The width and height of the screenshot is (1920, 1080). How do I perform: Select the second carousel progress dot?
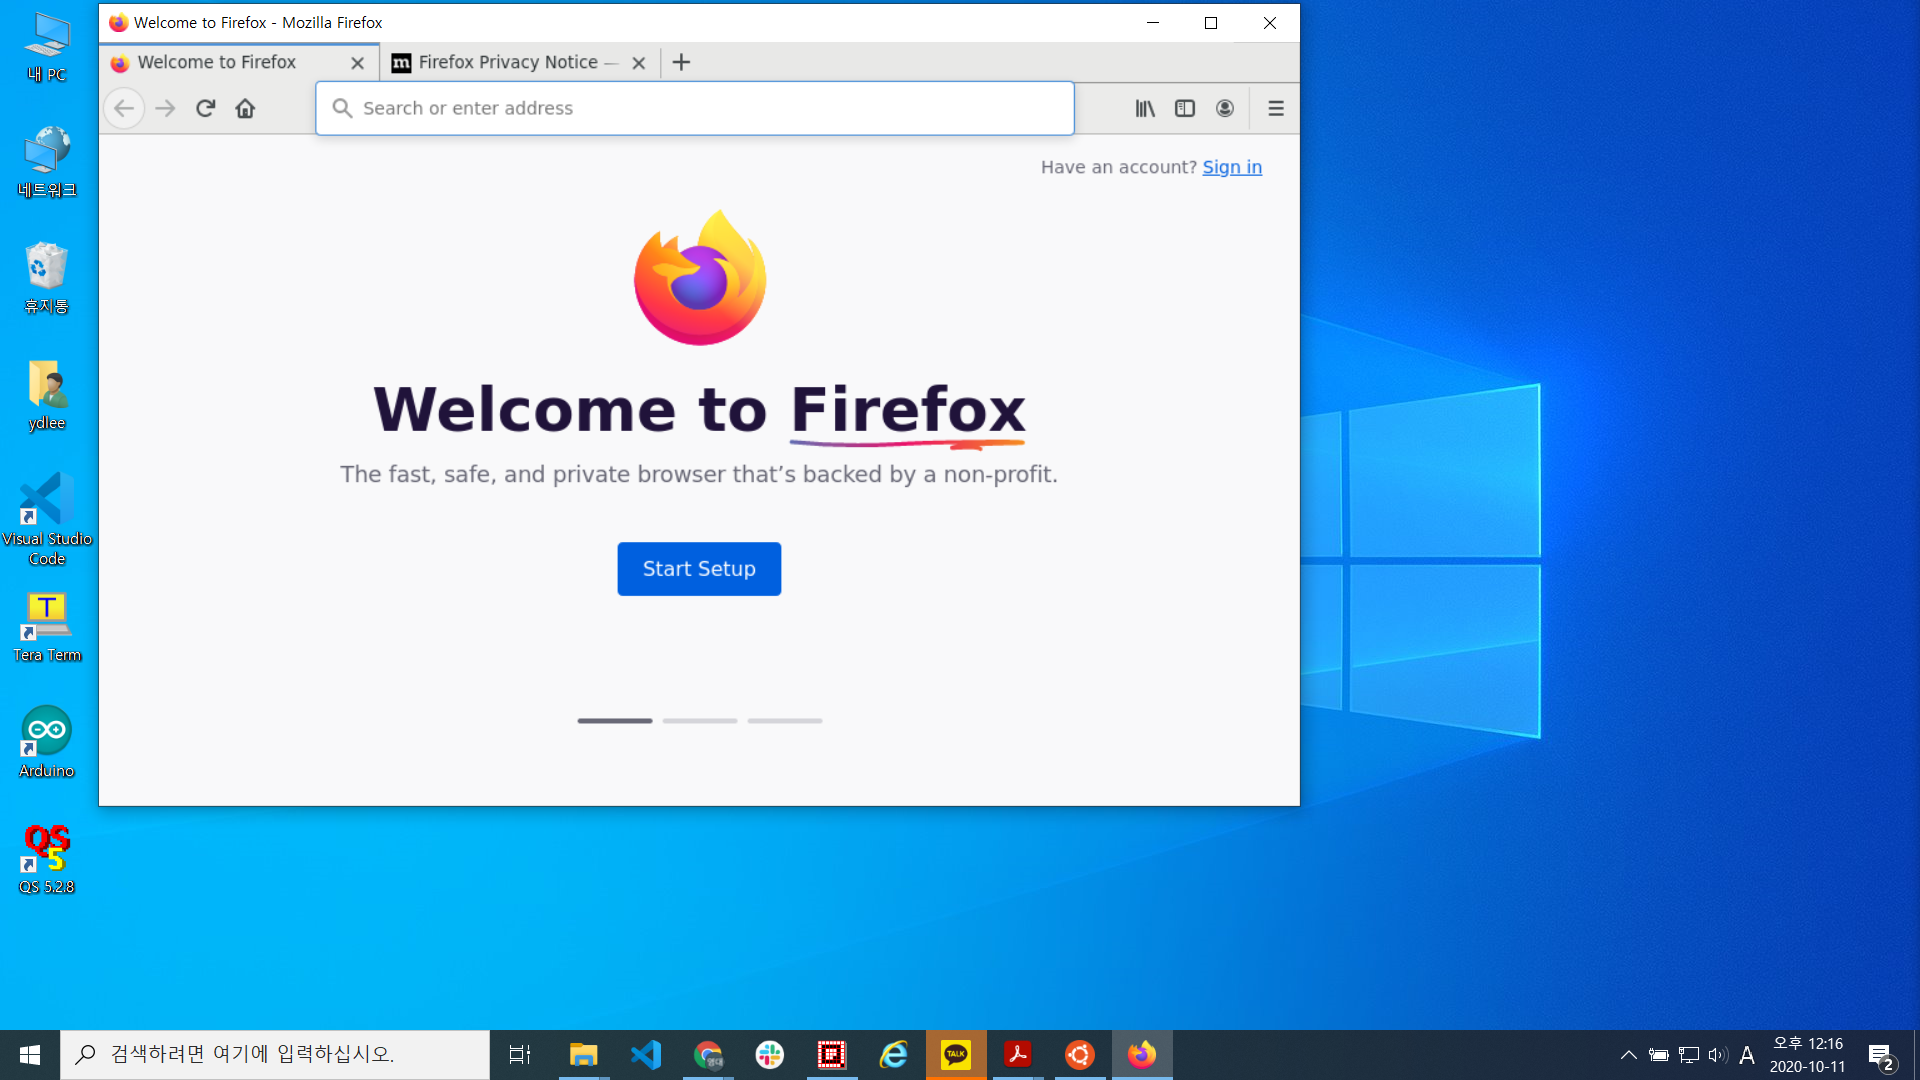tap(699, 720)
